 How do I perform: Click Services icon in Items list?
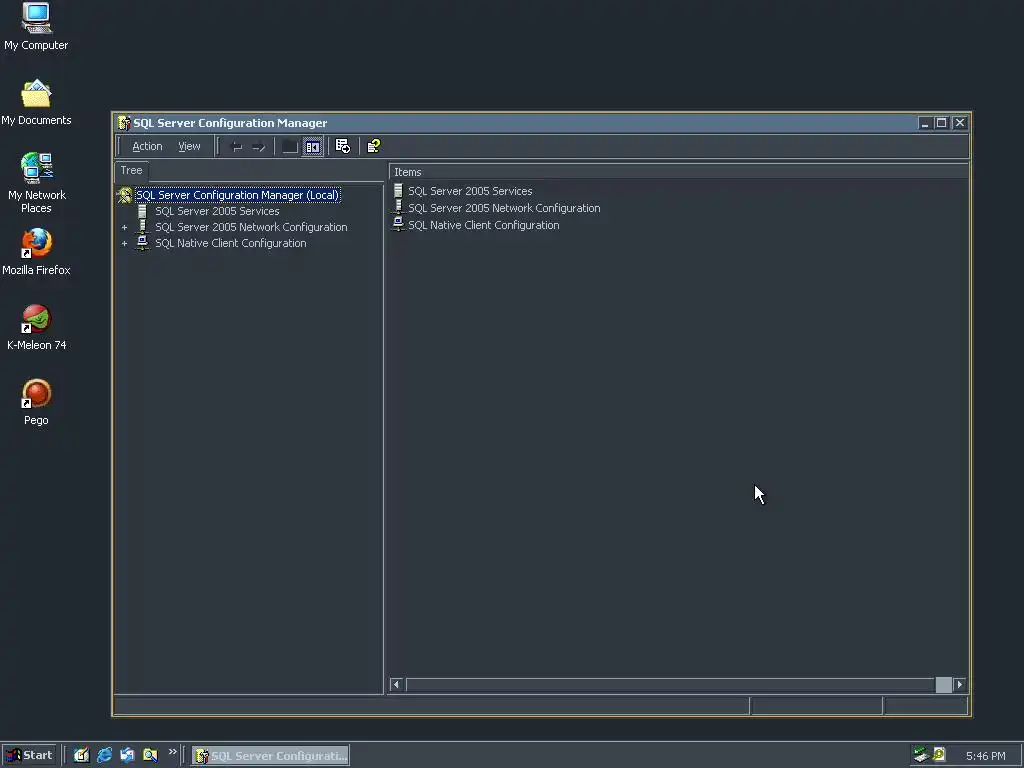pyautogui.click(x=398, y=191)
